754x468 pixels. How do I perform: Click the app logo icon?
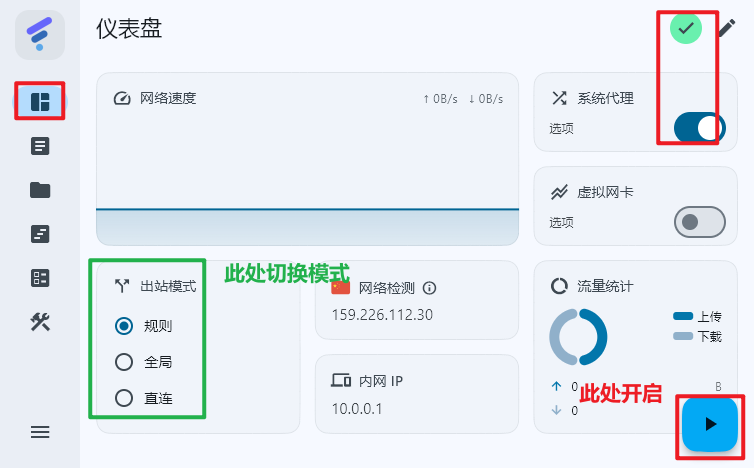(40, 35)
